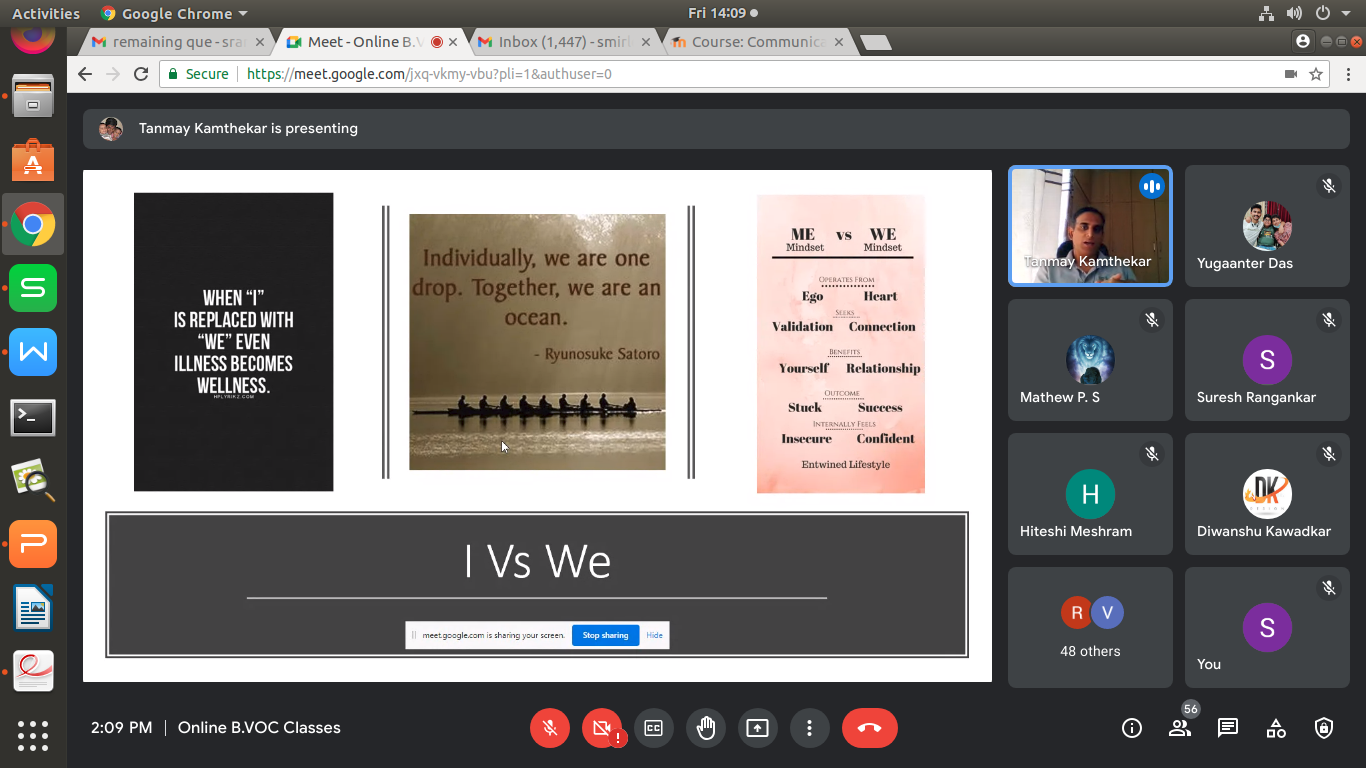1366x768 pixels.
Task: Click the Stop sharing button
Action: [605, 635]
